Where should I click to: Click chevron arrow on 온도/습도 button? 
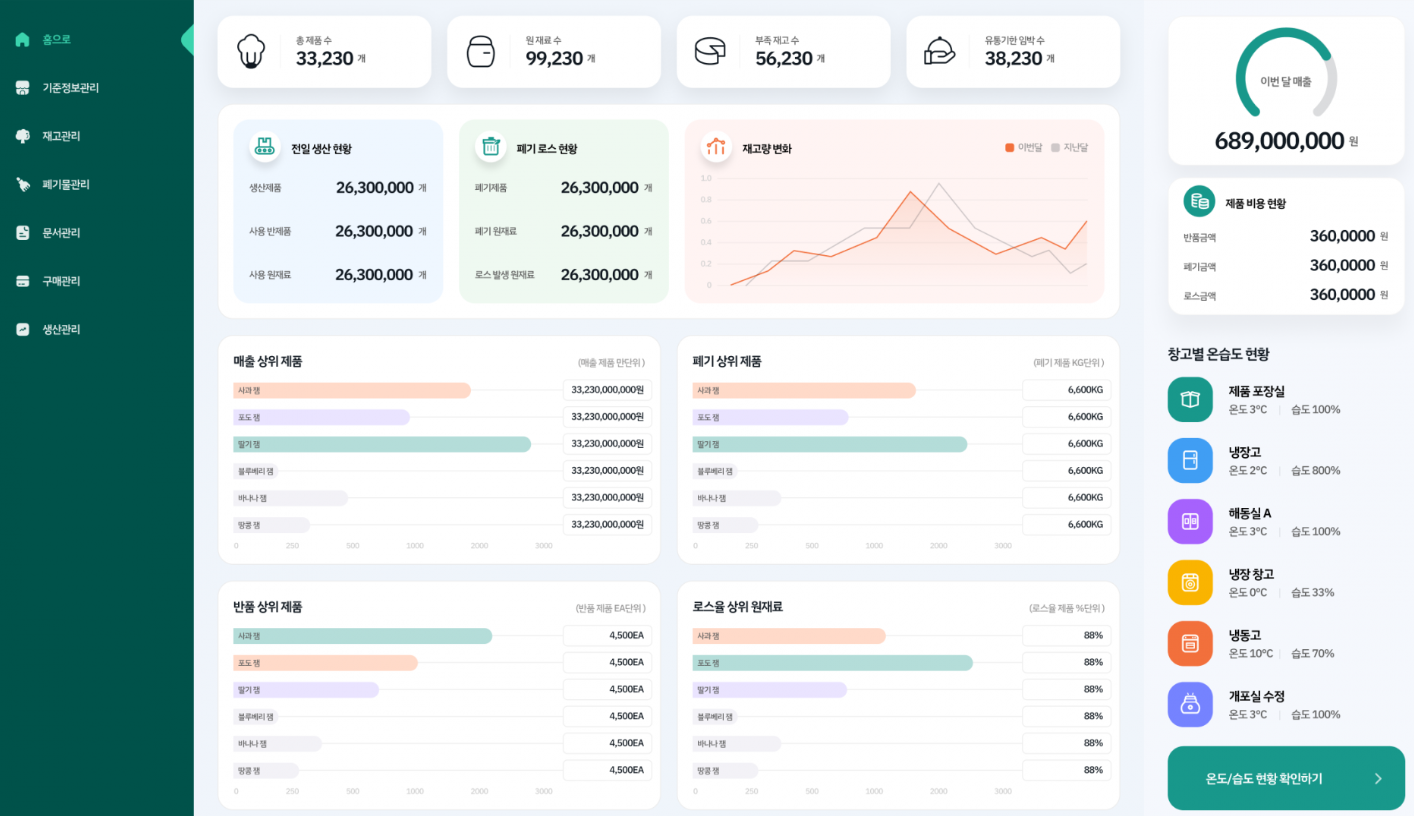tap(1378, 778)
